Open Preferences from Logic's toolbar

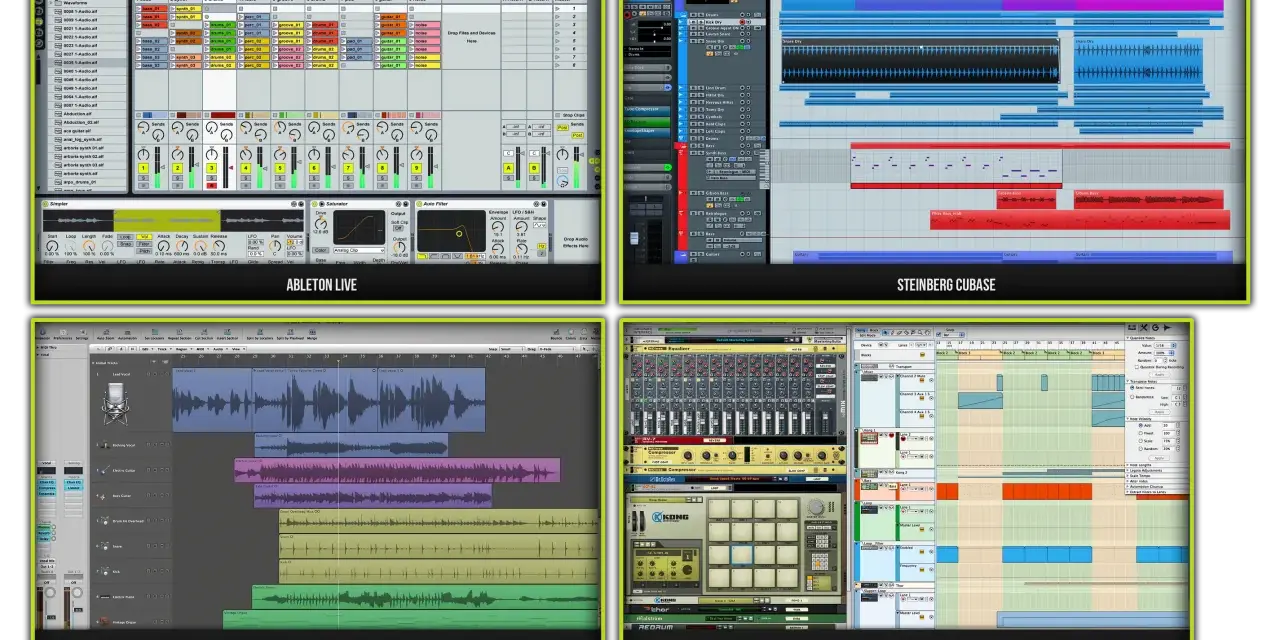pyautogui.click(x=63, y=334)
